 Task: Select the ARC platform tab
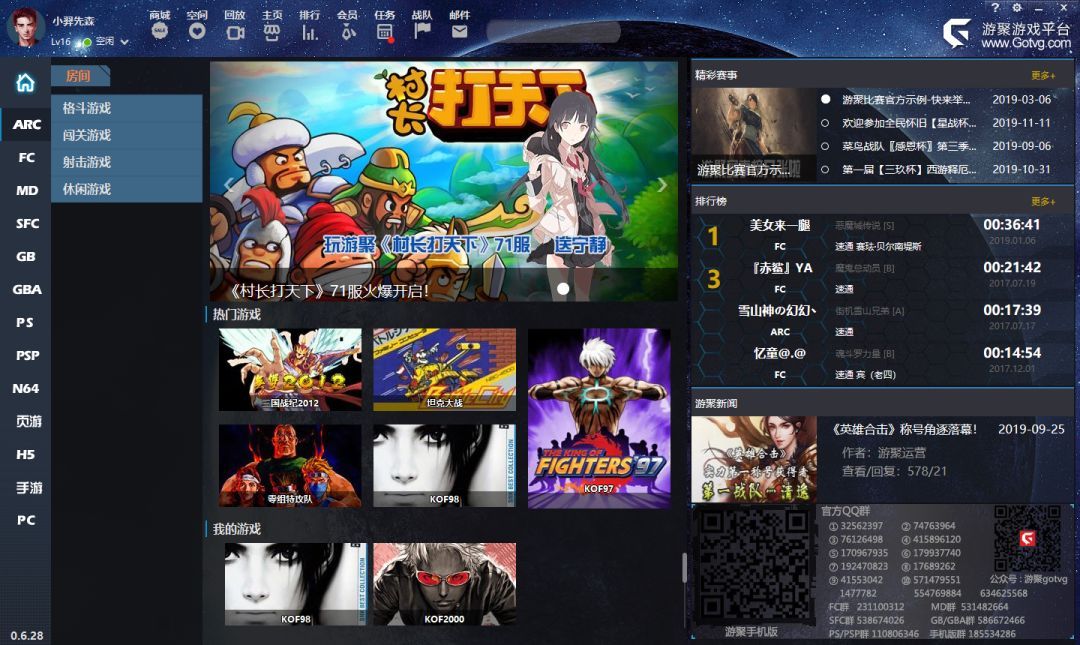[25, 124]
